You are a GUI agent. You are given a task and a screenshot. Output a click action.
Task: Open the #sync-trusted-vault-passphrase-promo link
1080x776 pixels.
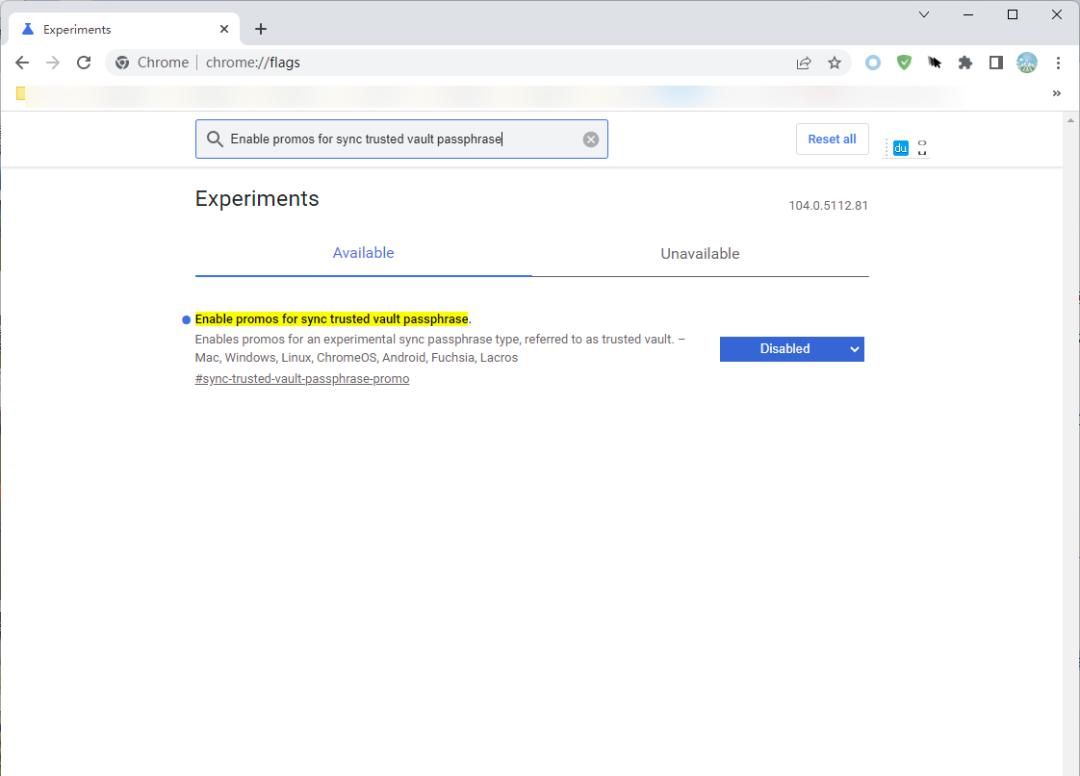[302, 379]
